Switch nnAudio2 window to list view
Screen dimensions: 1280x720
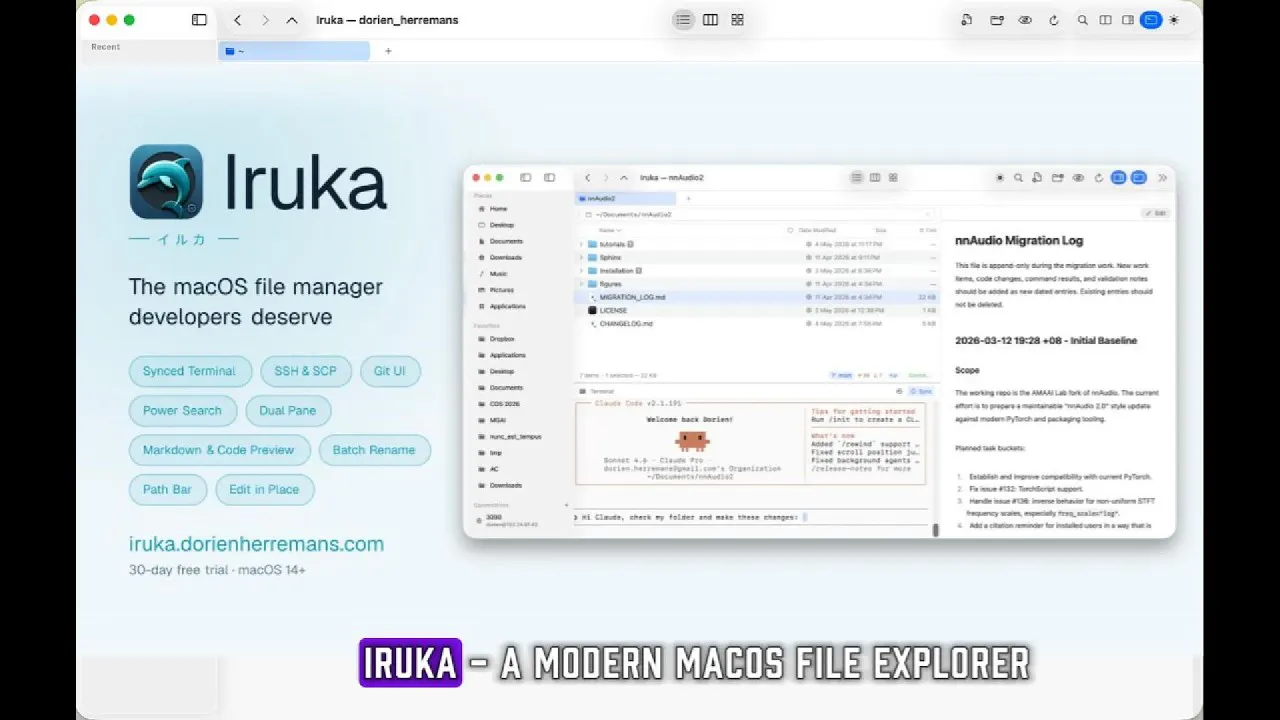tap(856, 178)
